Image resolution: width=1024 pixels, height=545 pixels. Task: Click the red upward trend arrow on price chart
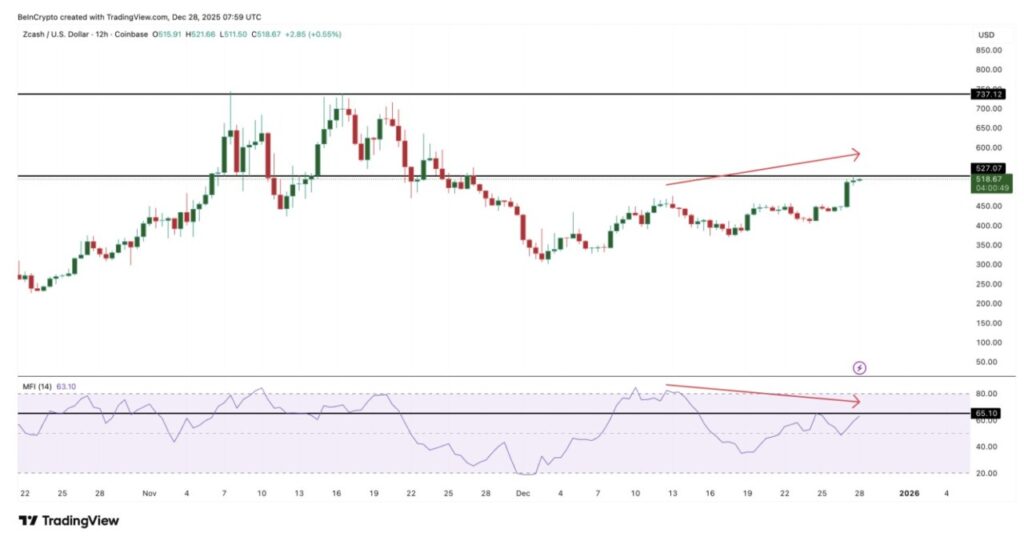pos(762,168)
